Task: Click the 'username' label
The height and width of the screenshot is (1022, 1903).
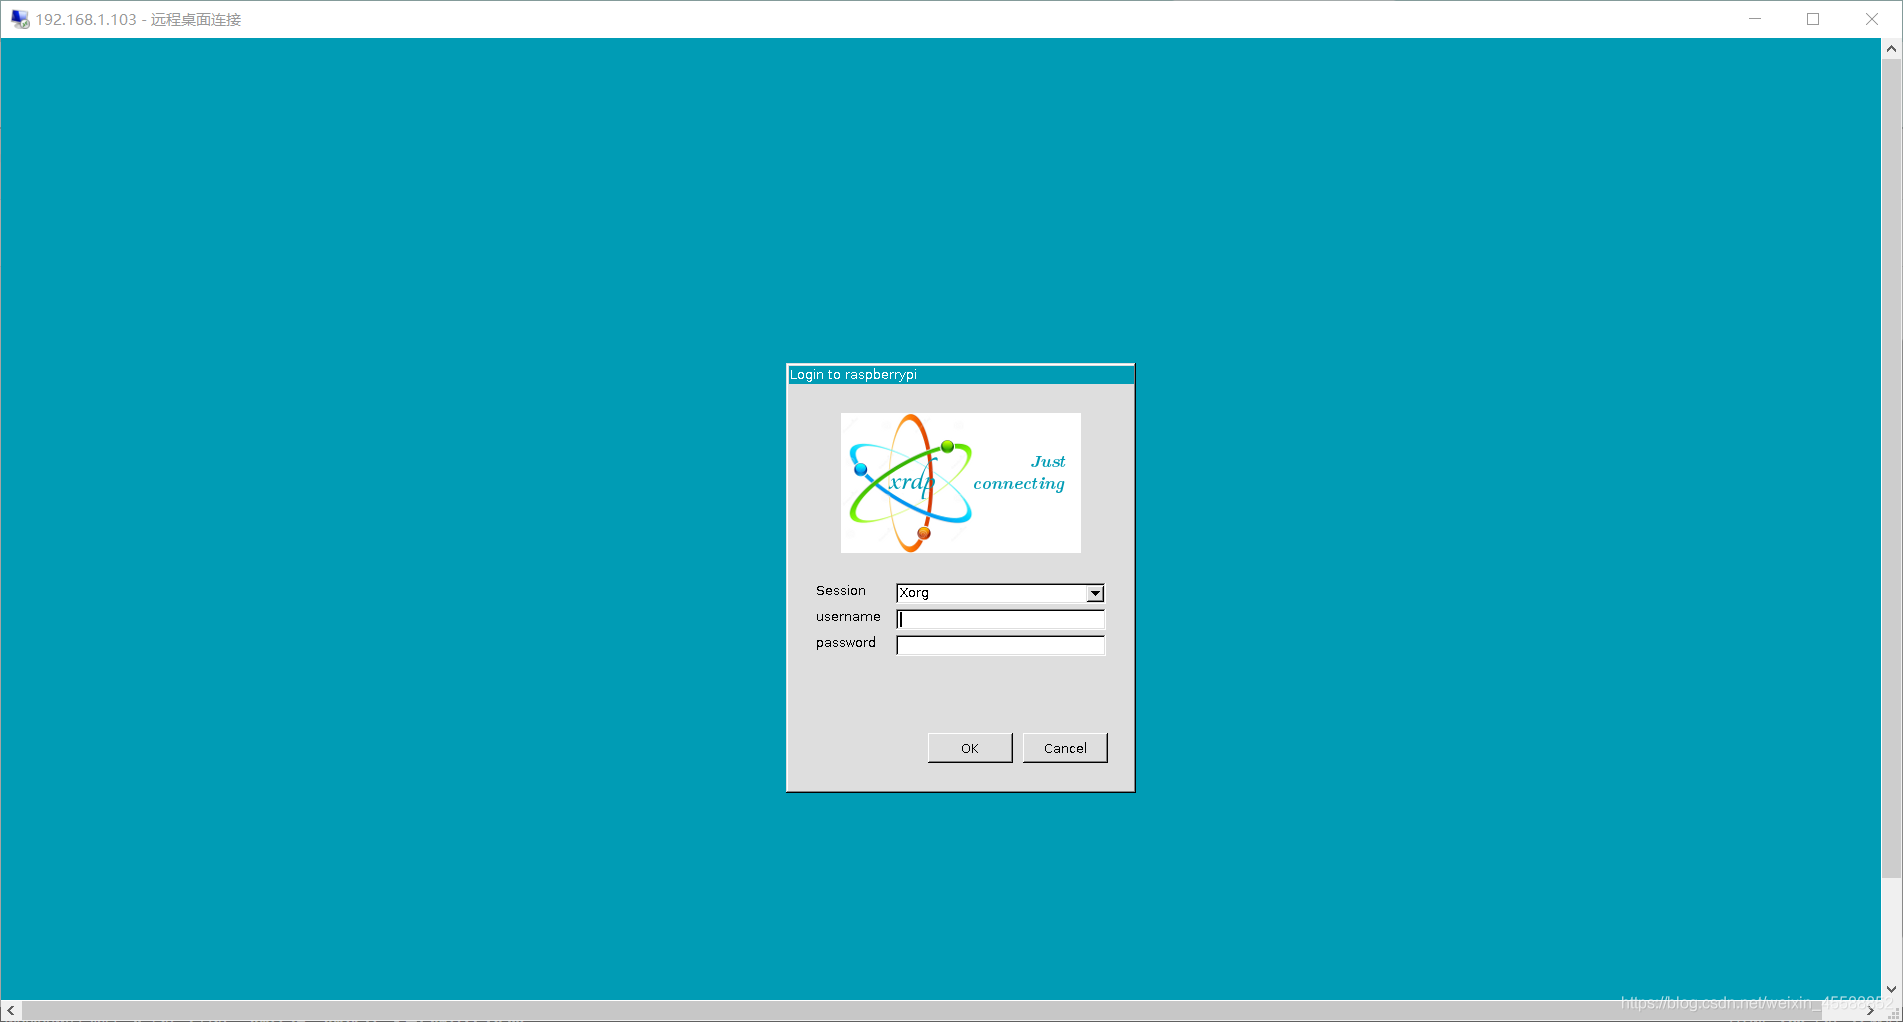Action: 848,617
